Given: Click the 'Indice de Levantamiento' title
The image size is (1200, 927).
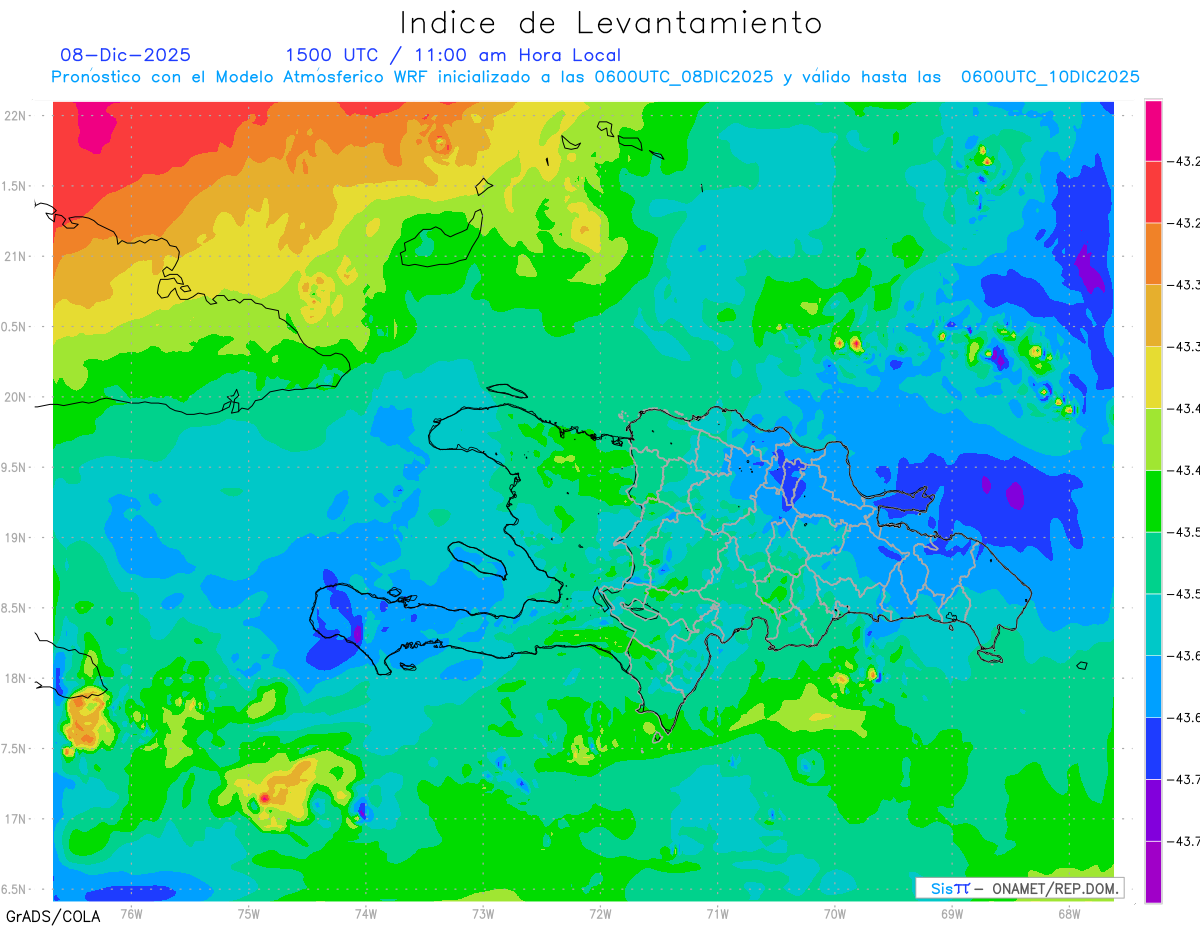Looking at the screenshot, I should 611,23.
